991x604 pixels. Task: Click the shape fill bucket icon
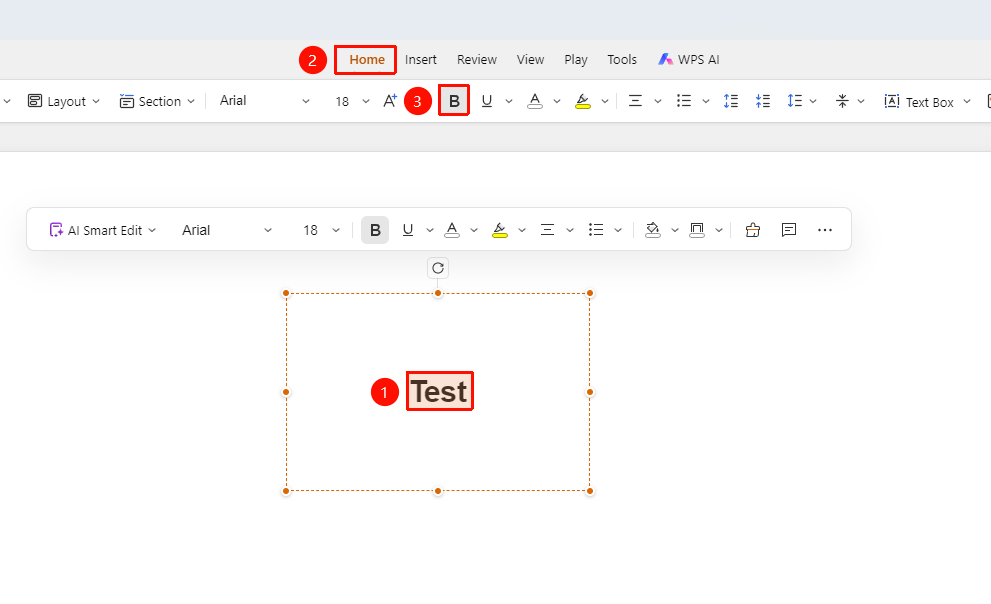click(x=653, y=230)
